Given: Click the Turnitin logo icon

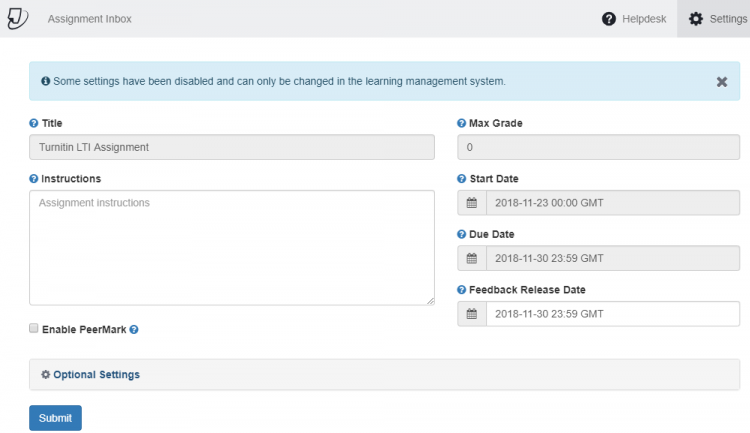Looking at the screenshot, I should [17, 19].
